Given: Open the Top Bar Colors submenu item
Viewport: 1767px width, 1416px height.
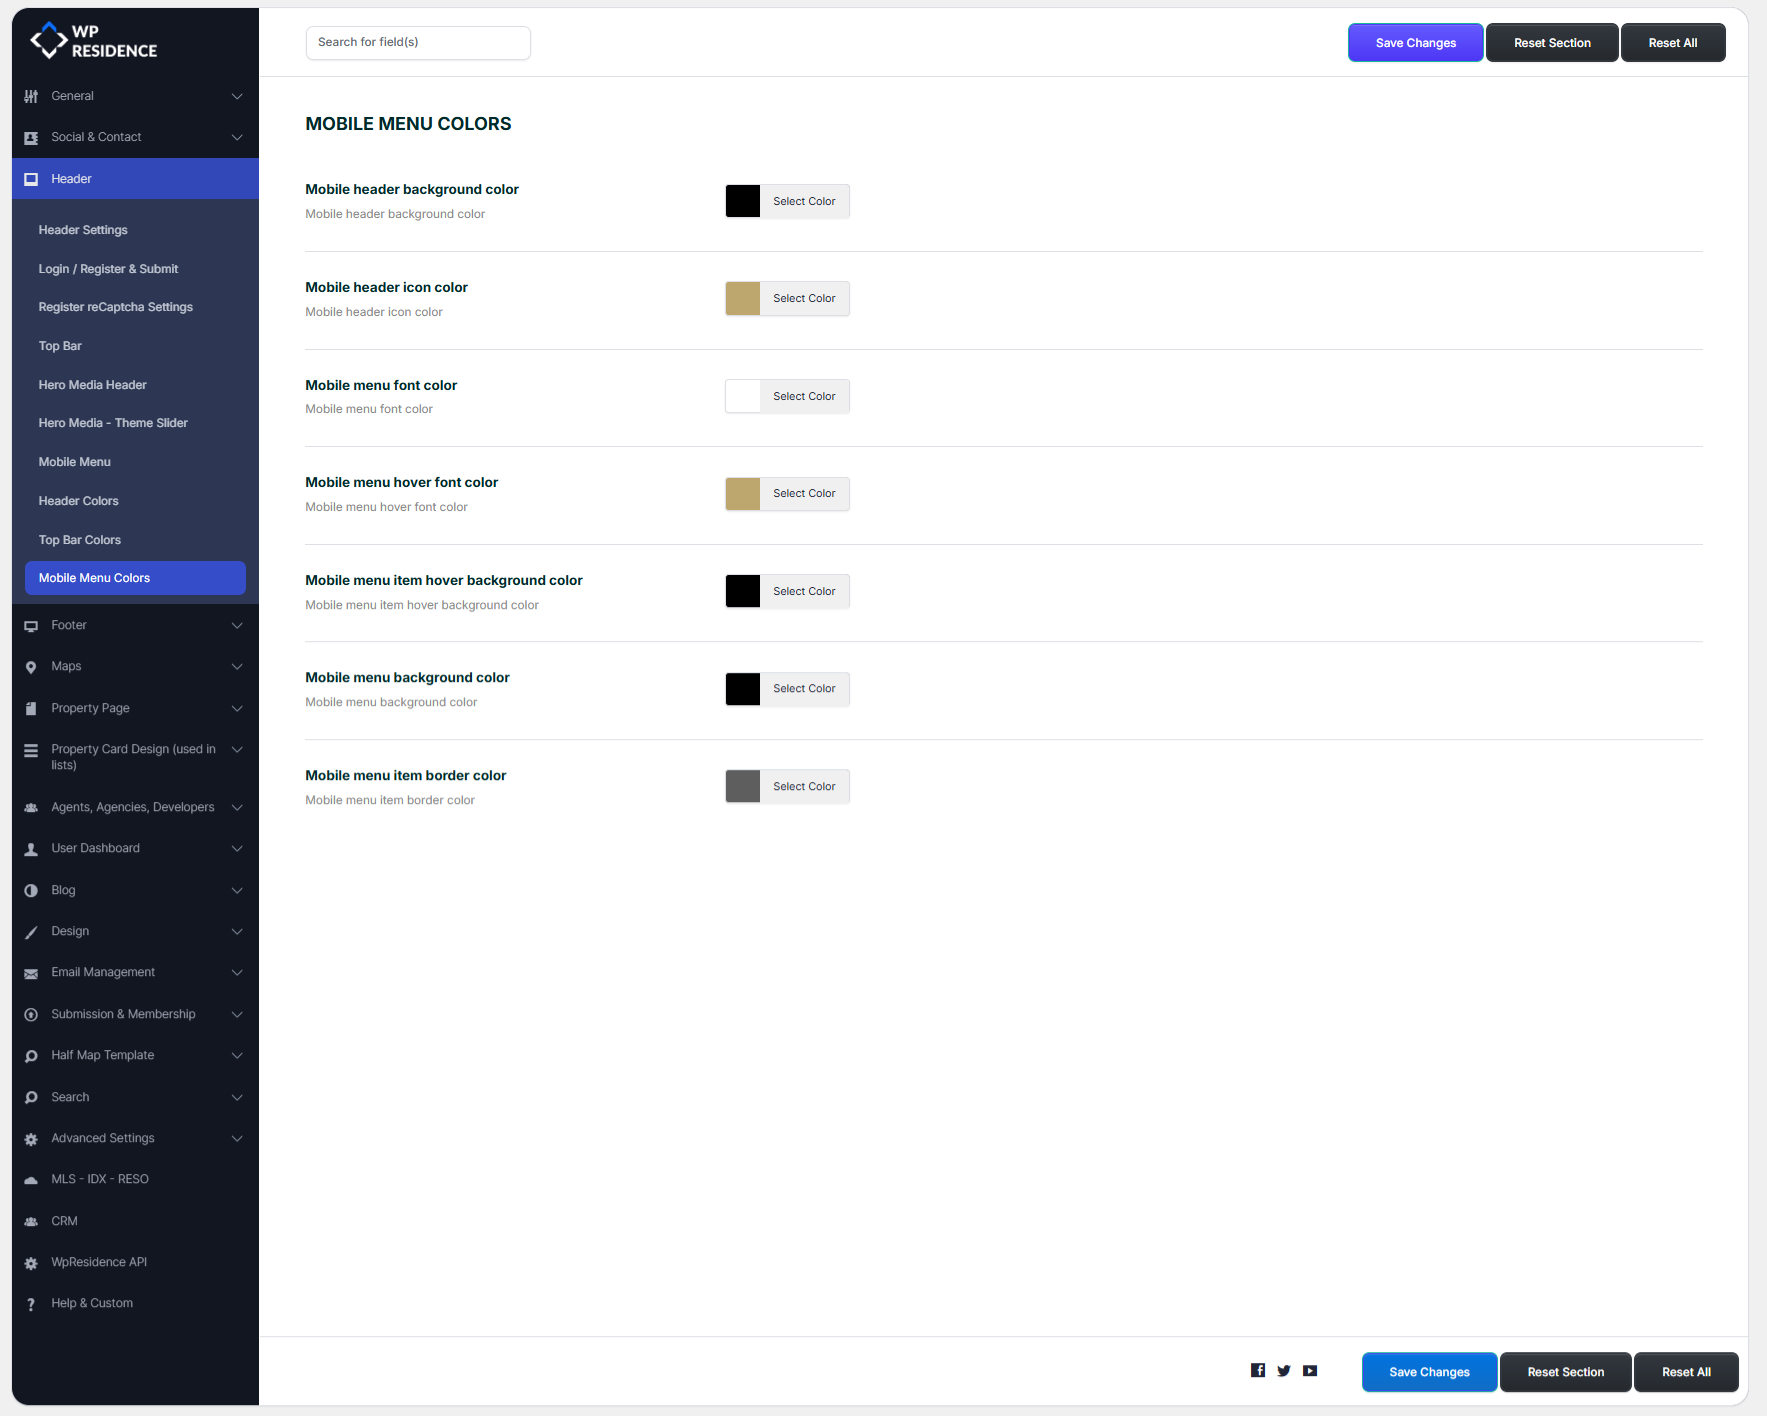Looking at the screenshot, I should click(x=79, y=540).
